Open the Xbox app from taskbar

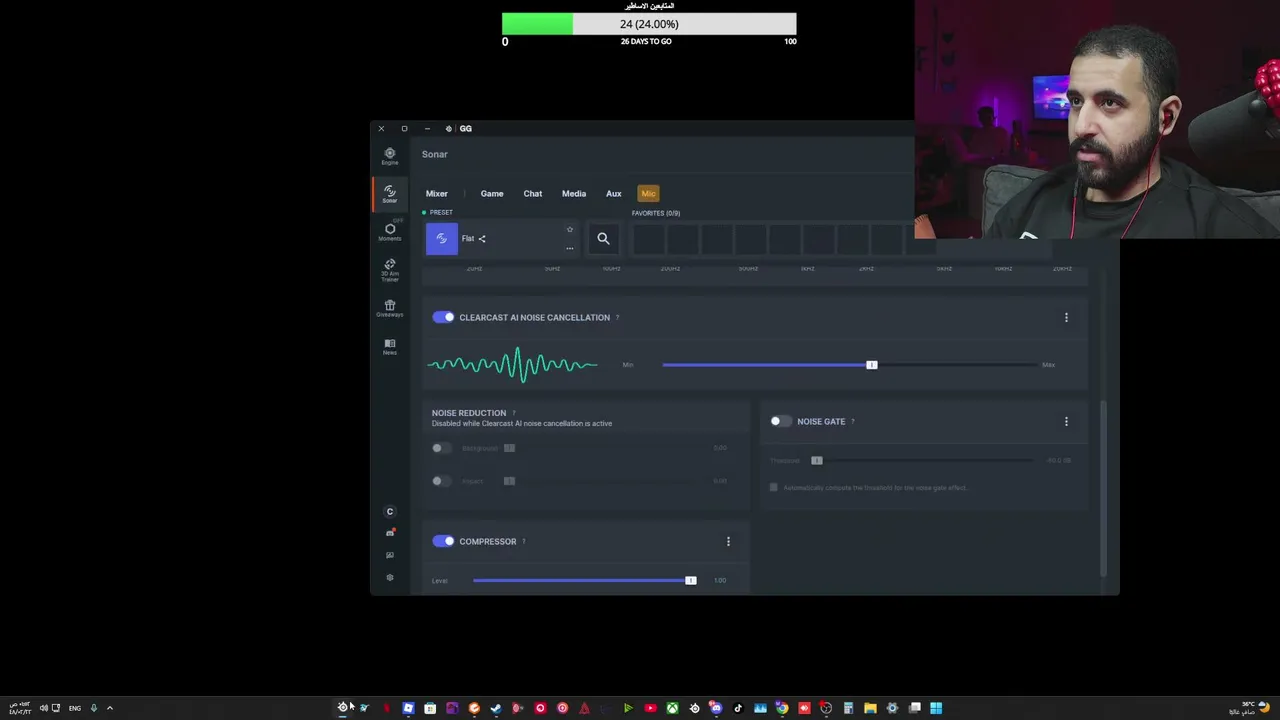(x=672, y=708)
